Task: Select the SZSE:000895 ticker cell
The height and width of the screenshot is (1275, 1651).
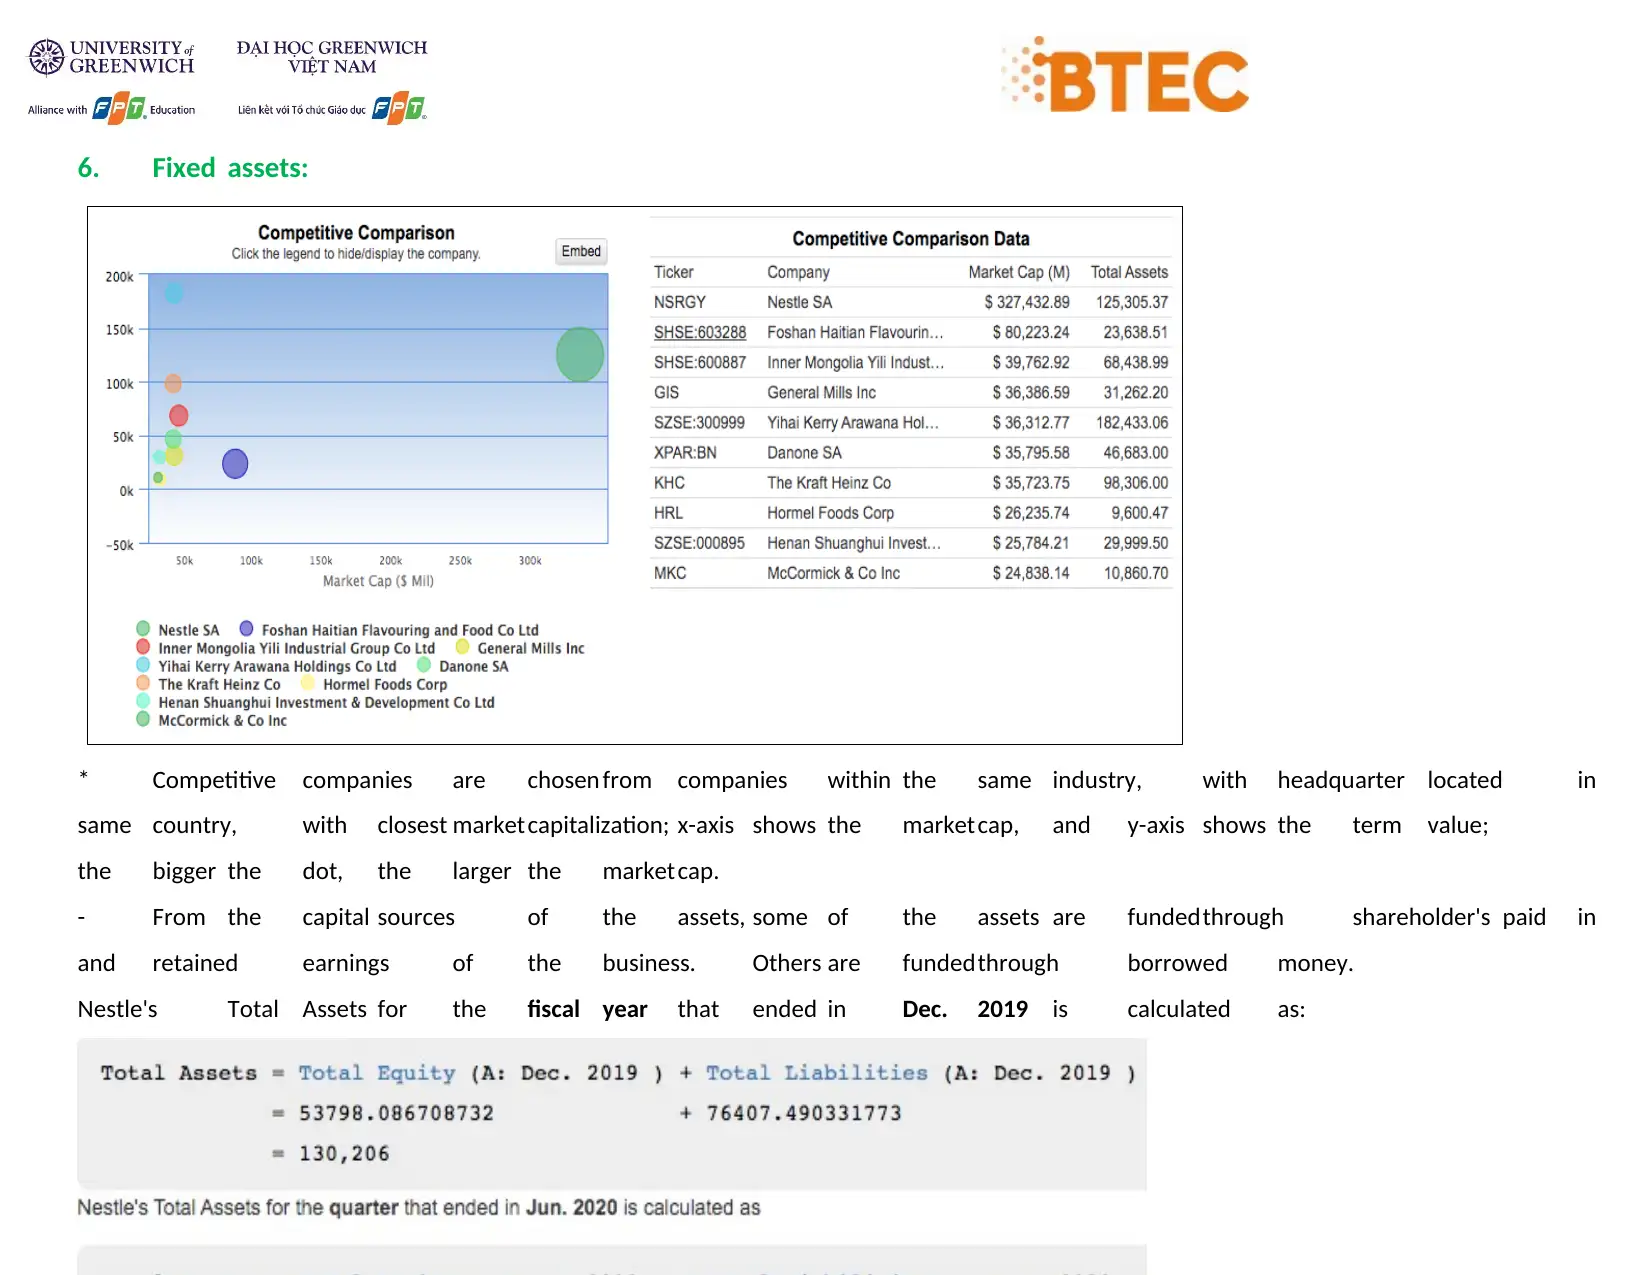Action: [x=699, y=543]
